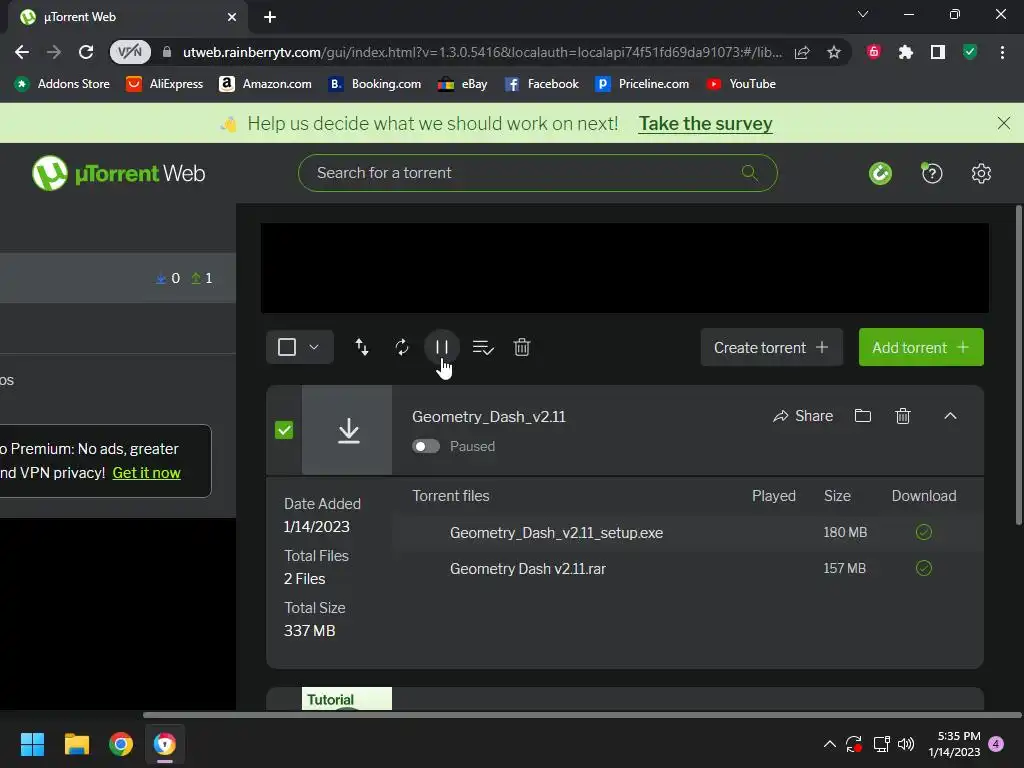Follow the Take the survey link
1024x768 pixels.
coord(705,123)
